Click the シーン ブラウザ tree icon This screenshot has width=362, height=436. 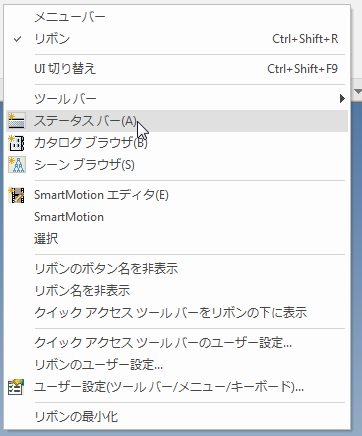(x=16, y=165)
